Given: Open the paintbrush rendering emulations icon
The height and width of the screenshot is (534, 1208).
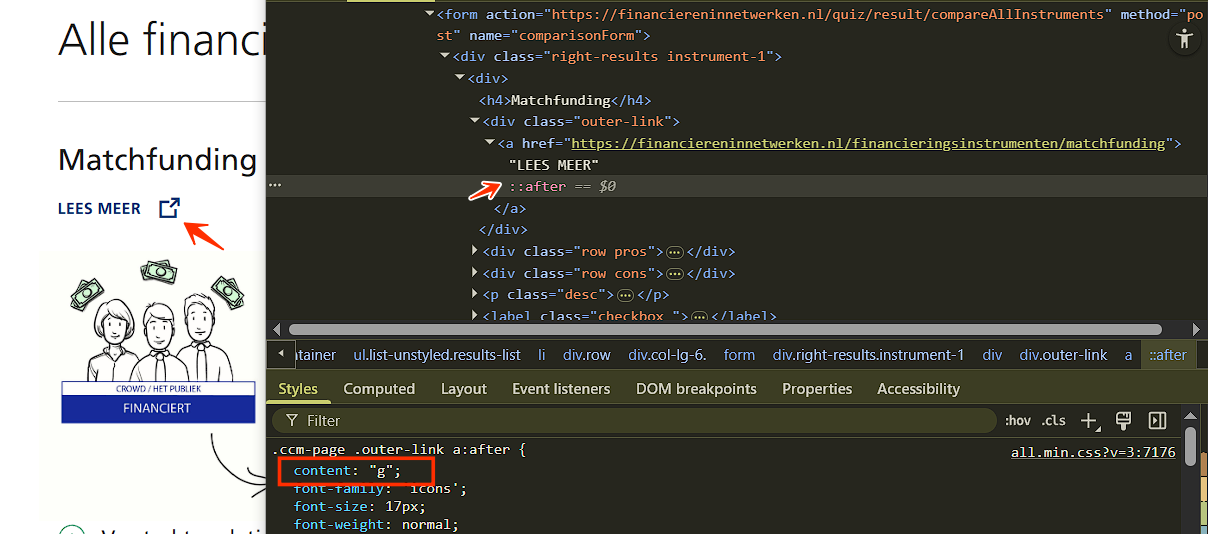Looking at the screenshot, I should pos(1123,421).
